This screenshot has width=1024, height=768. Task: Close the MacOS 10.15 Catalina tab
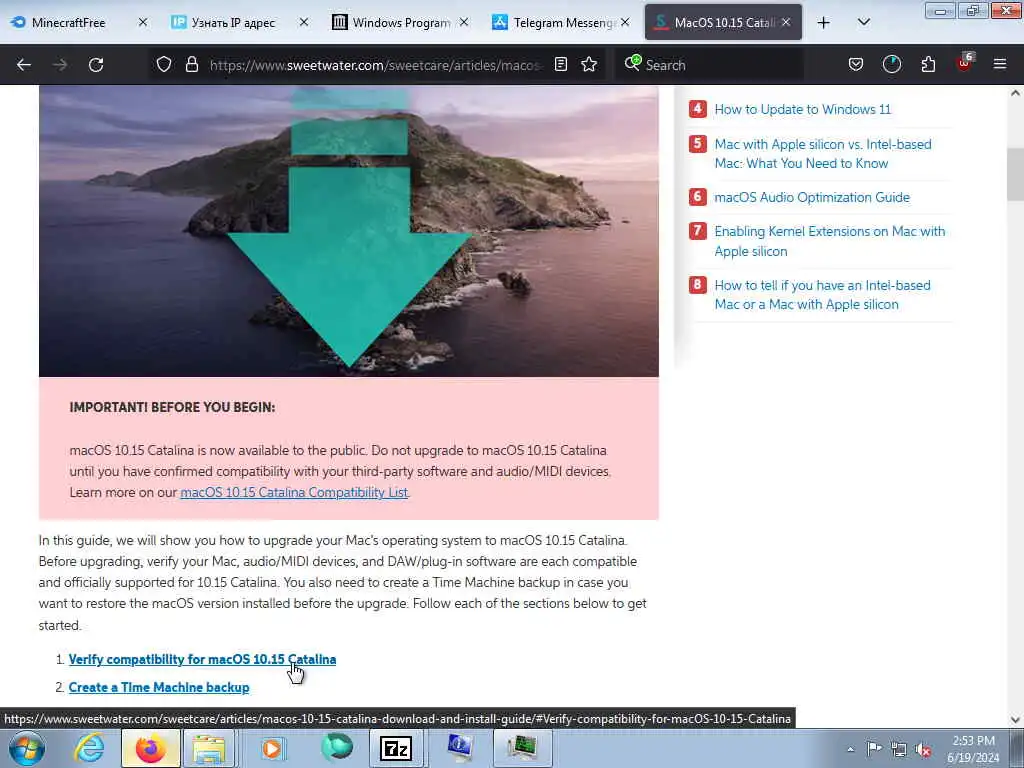(x=786, y=22)
